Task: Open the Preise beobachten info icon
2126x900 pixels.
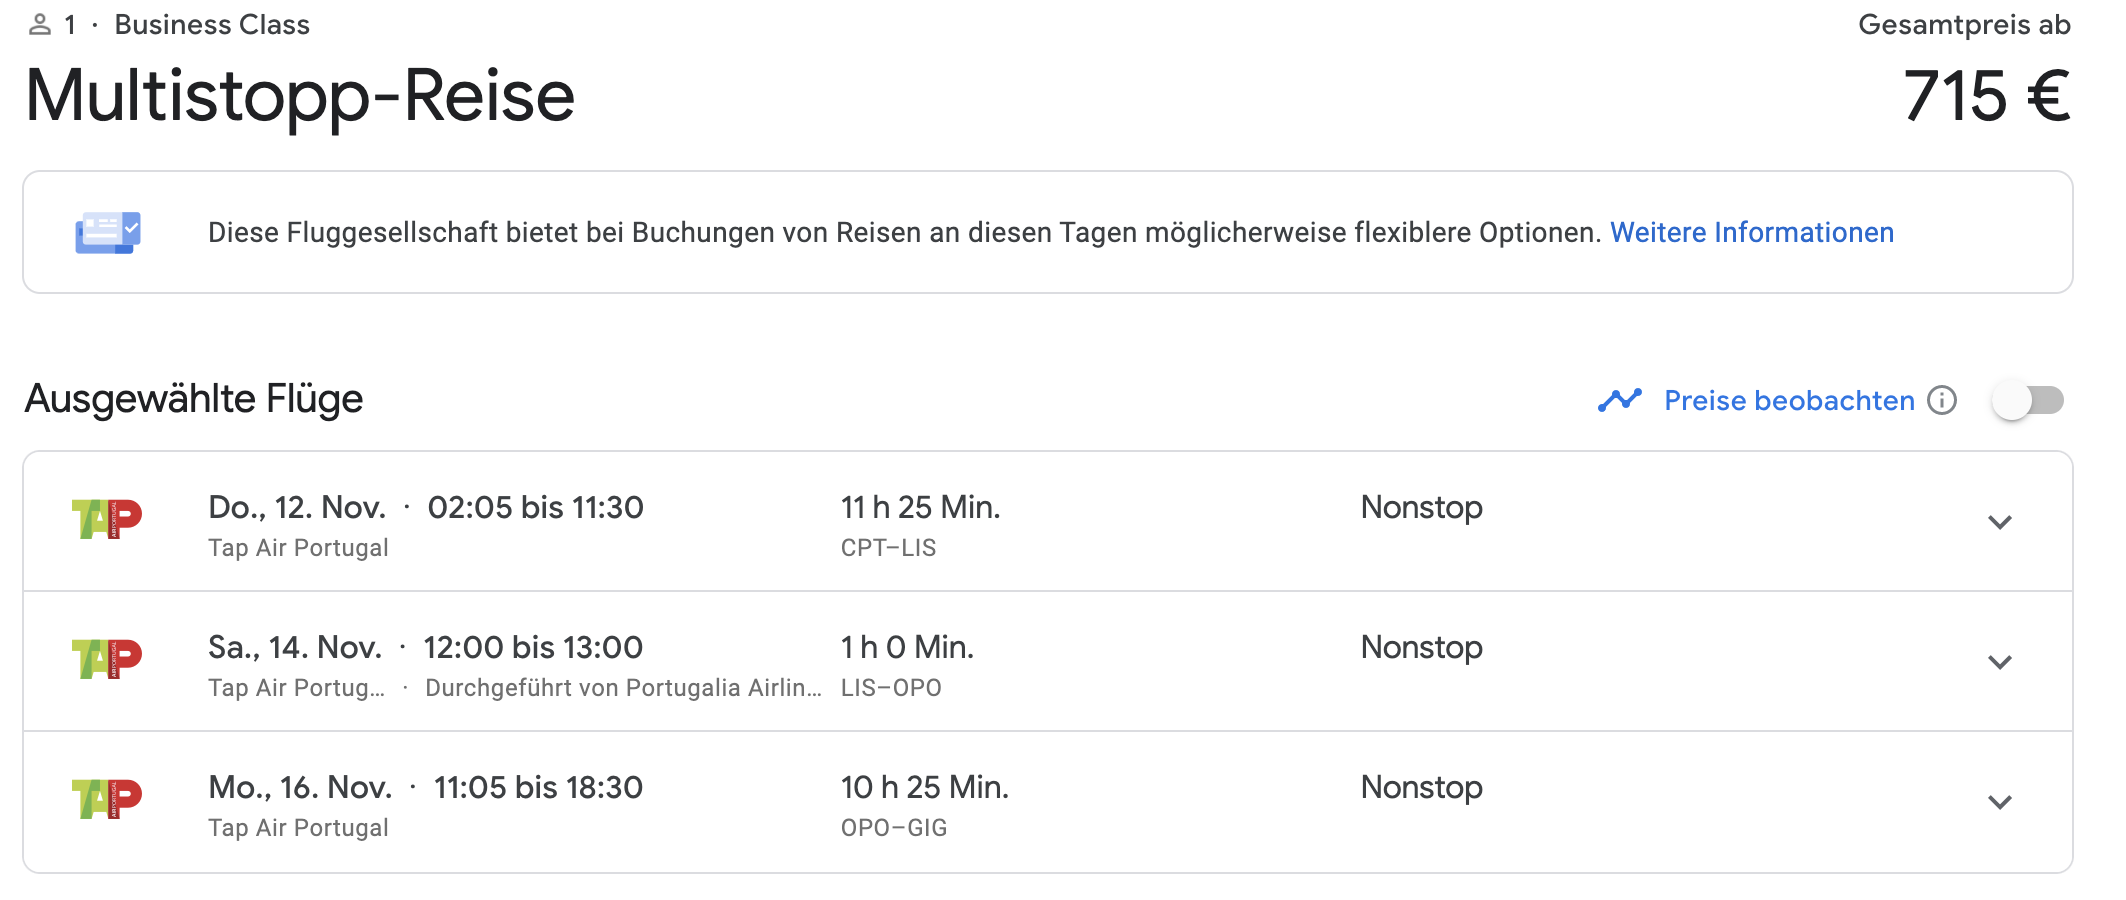Action: tap(1942, 400)
